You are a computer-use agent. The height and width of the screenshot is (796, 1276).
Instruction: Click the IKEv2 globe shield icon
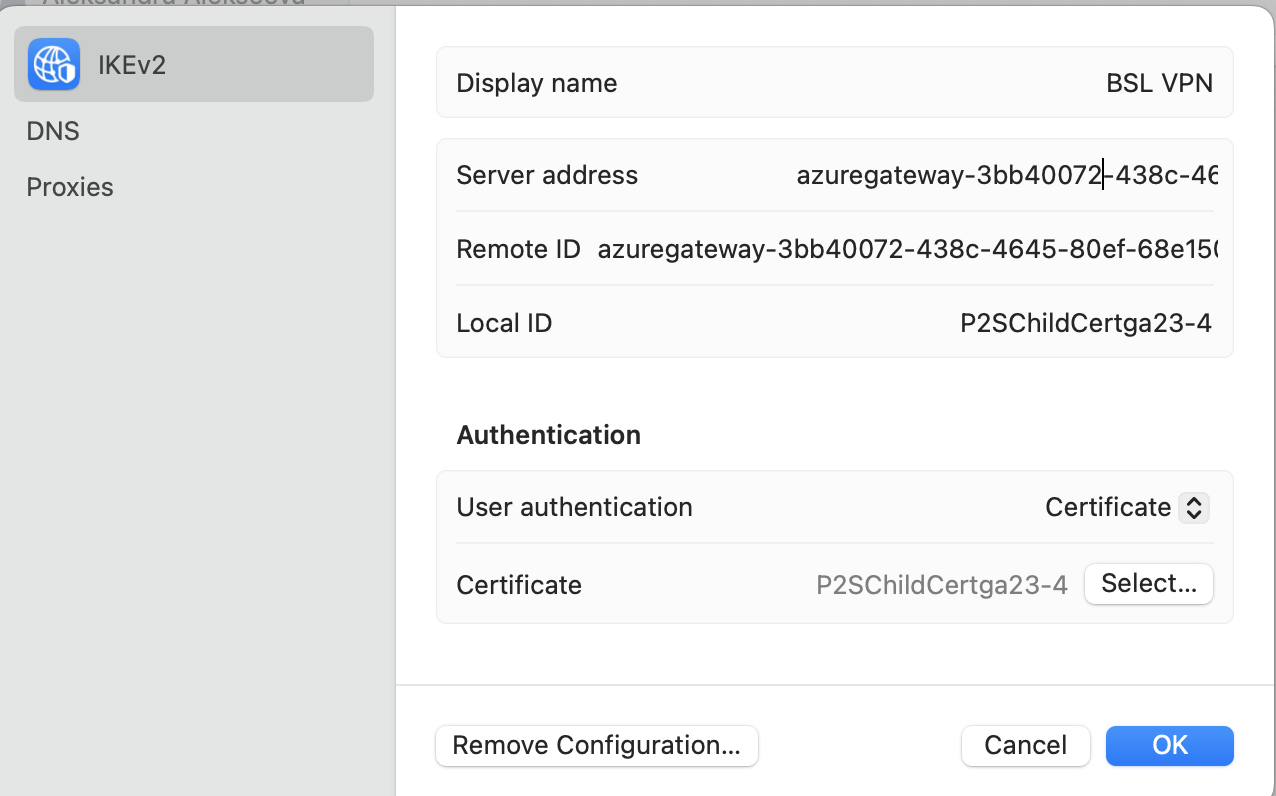[54, 64]
